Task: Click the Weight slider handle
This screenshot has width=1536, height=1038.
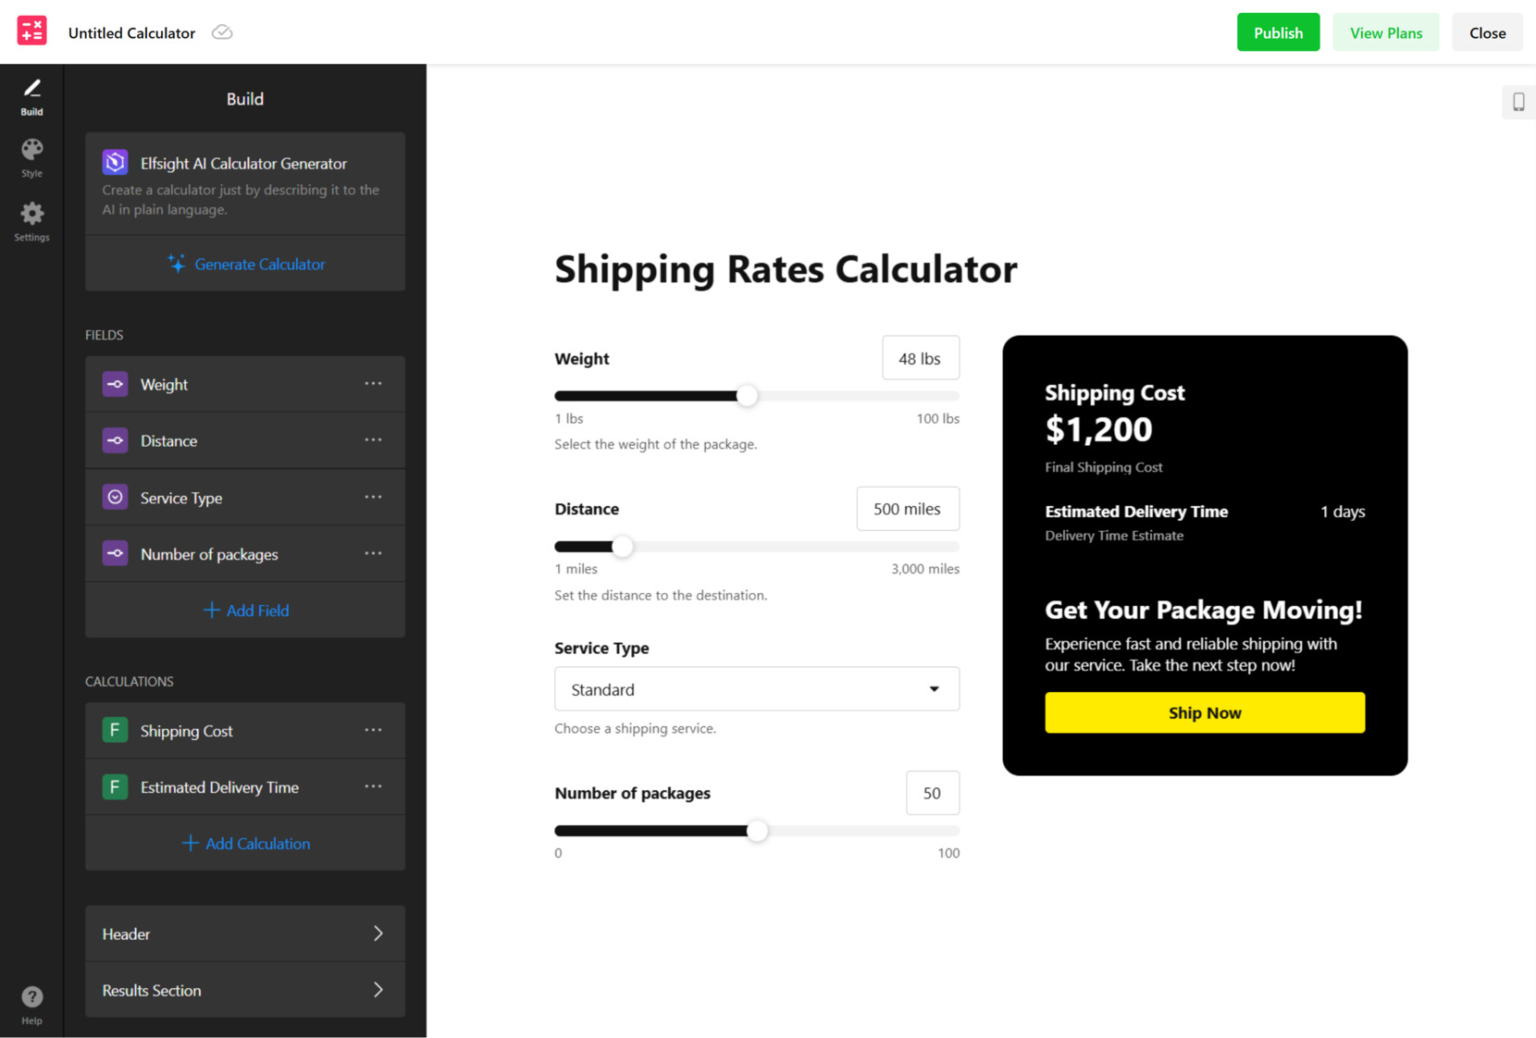Action: tap(746, 396)
